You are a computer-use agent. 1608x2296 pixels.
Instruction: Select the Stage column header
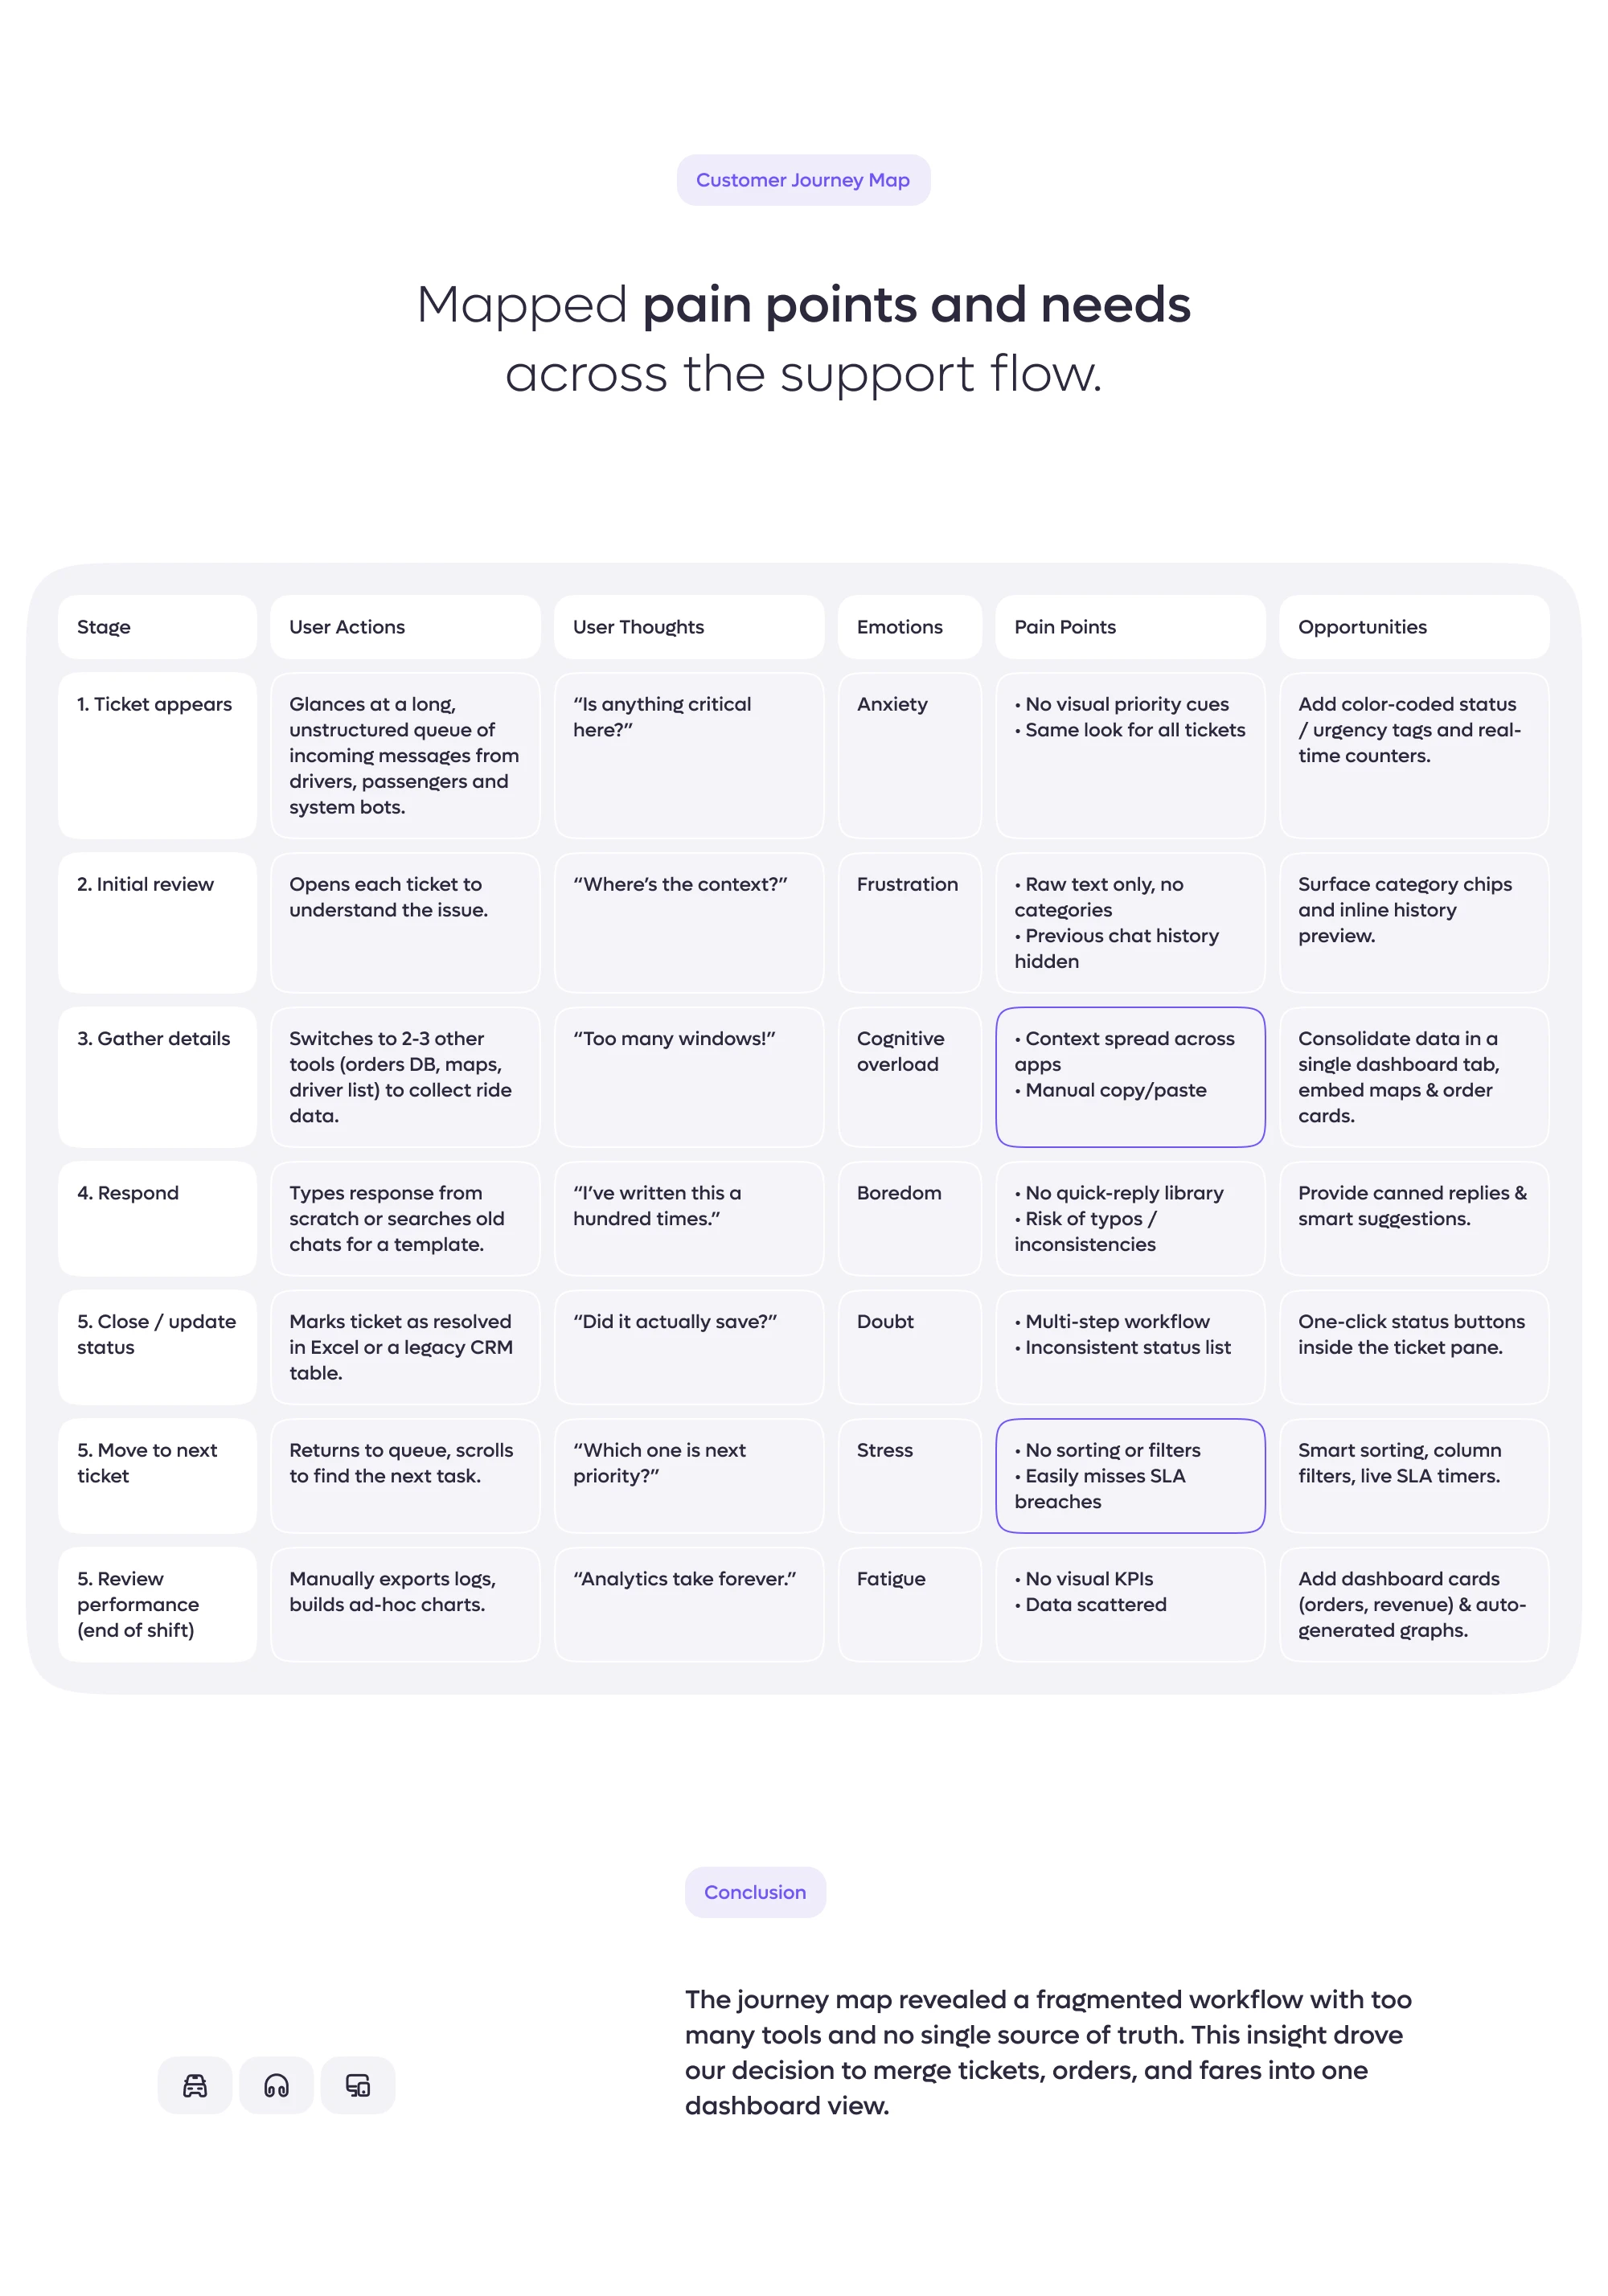(157, 627)
